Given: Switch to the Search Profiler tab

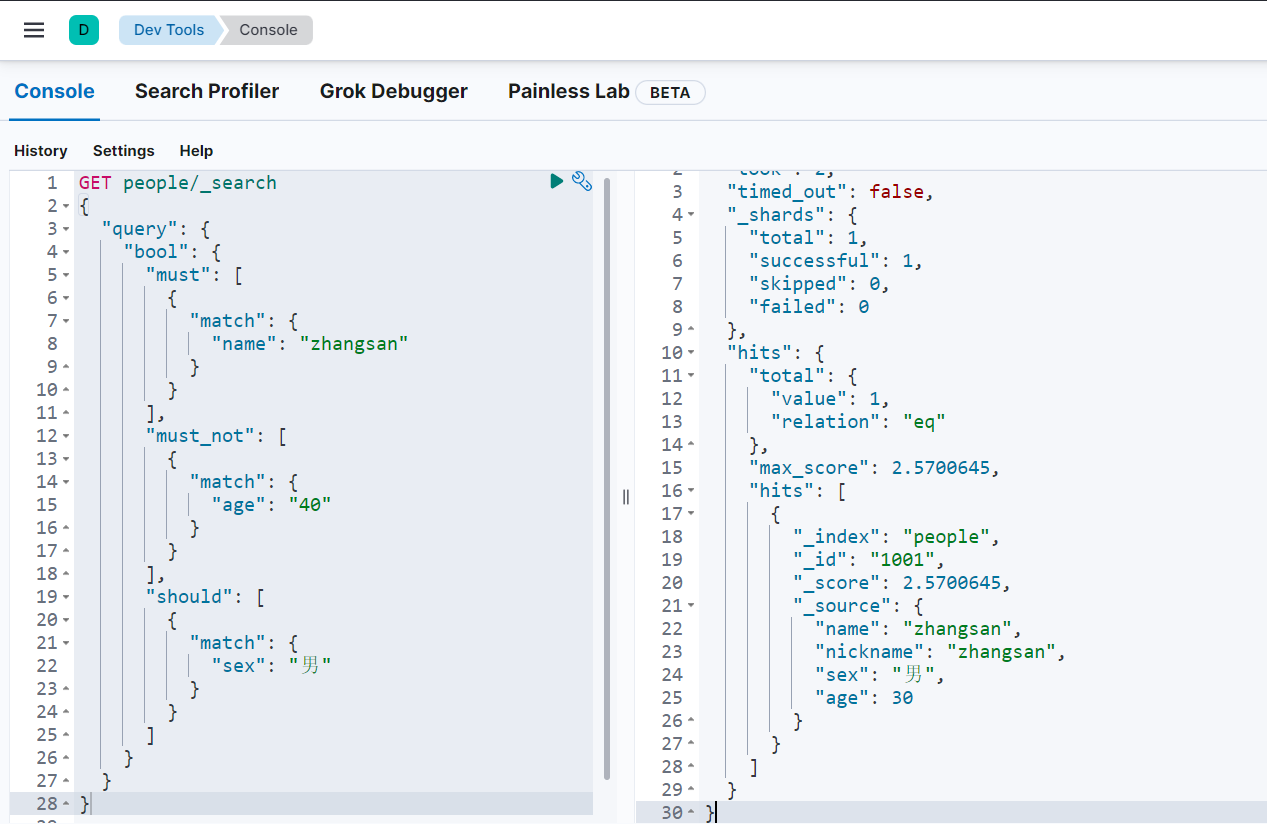Looking at the screenshot, I should pos(207,91).
